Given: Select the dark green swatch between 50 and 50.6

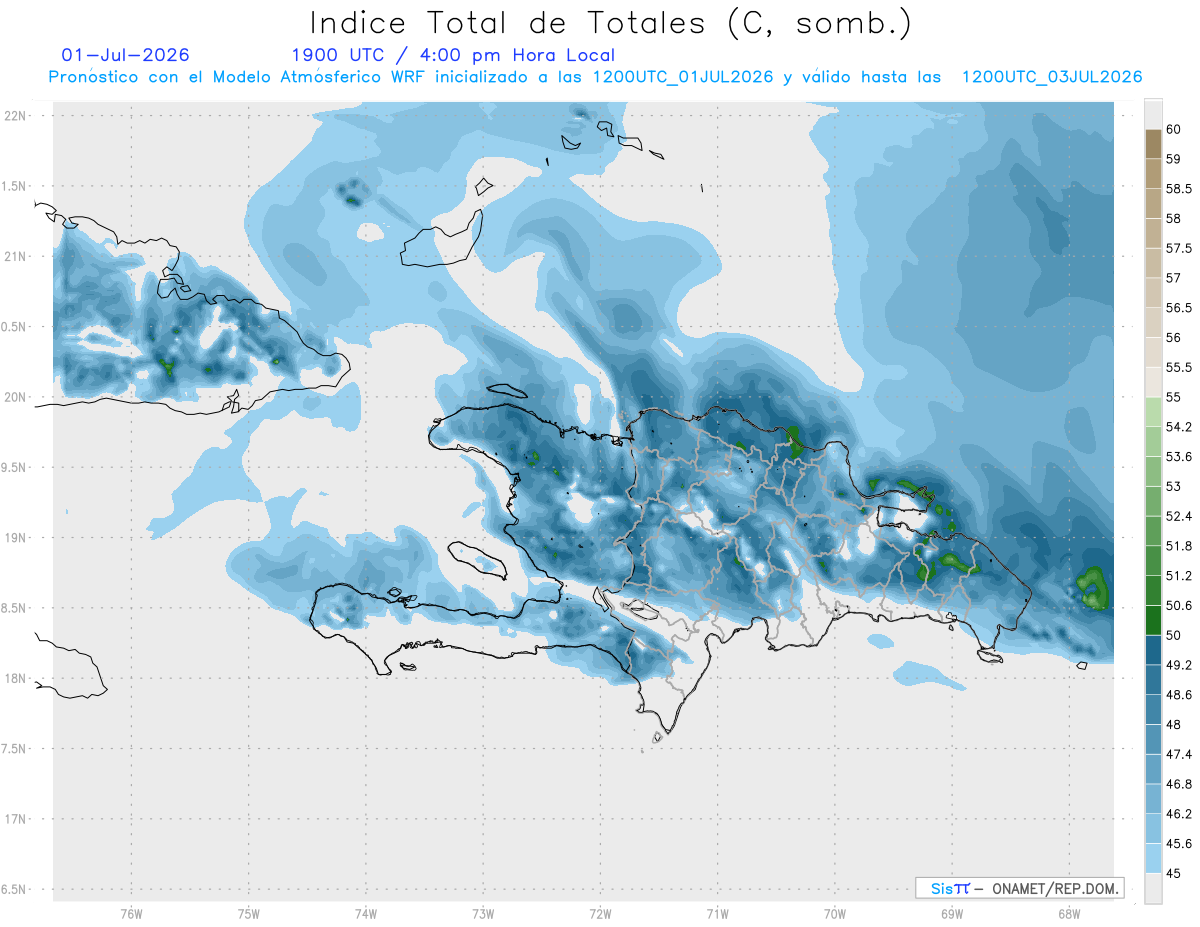Looking at the screenshot, I should pos(1154,620).
